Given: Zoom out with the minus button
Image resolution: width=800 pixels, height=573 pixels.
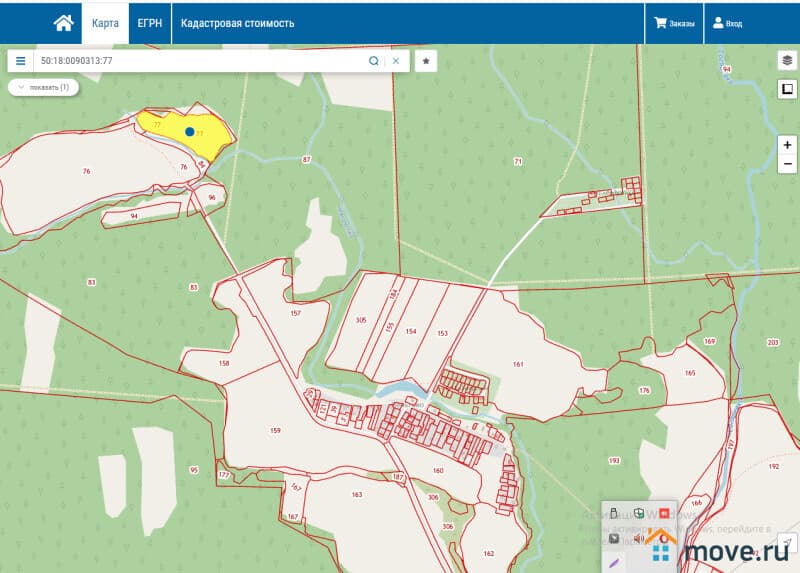Looking at the screenshot, I should pyautogui.click(x=788, y=164).
